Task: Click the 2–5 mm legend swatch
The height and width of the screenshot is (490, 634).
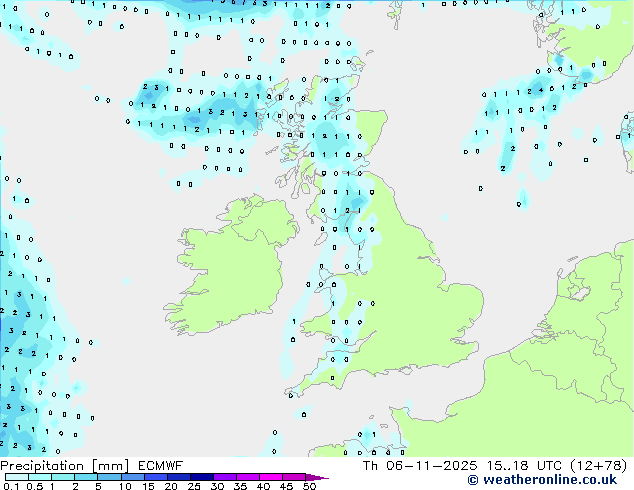Action: click(x=86, y=477)
